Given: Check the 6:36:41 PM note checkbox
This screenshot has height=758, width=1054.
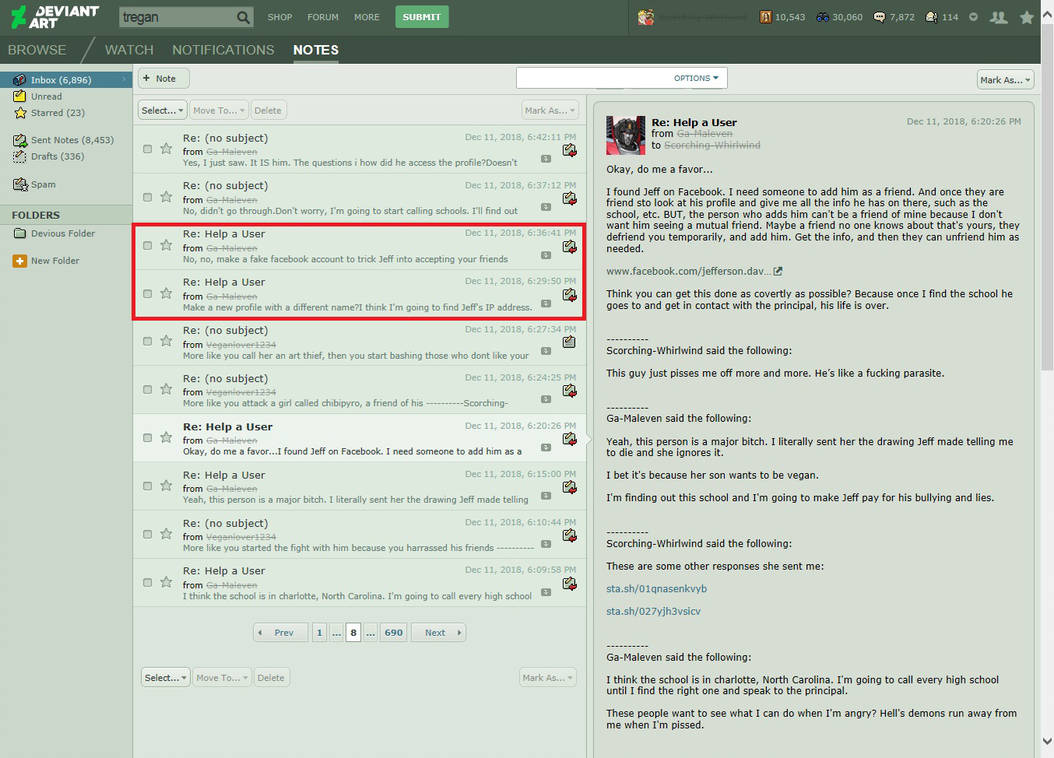Looking at the screenshot, I should point(147,246).
